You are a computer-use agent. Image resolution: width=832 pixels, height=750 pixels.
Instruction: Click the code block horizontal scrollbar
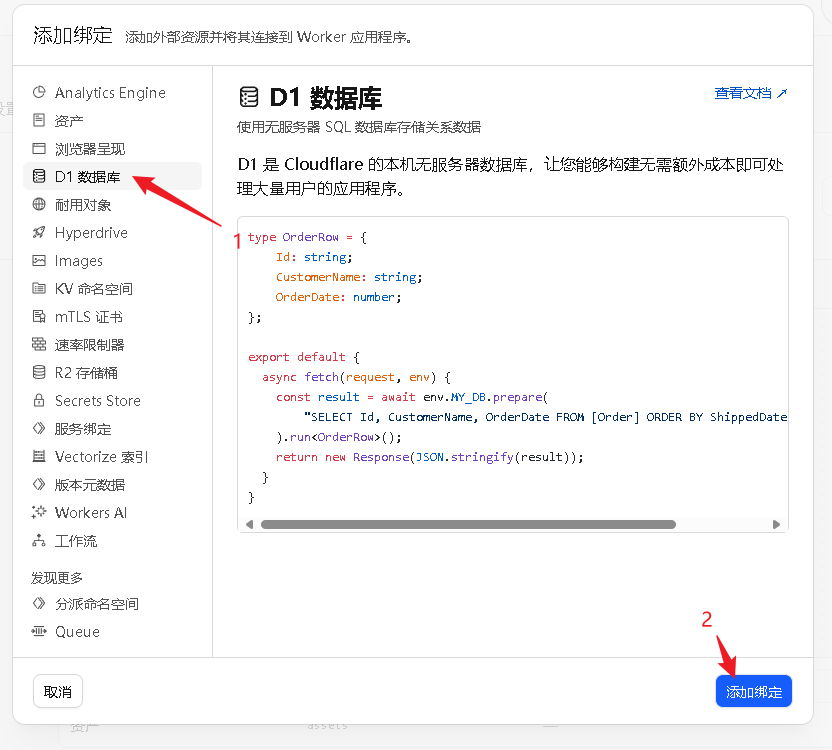click(x=468, y=524)
